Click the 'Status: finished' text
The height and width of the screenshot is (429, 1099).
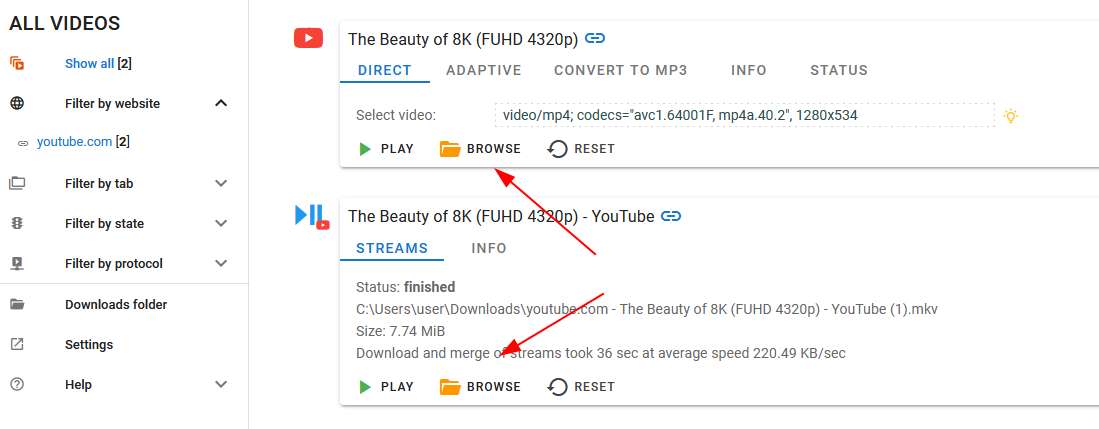(406, 287)
